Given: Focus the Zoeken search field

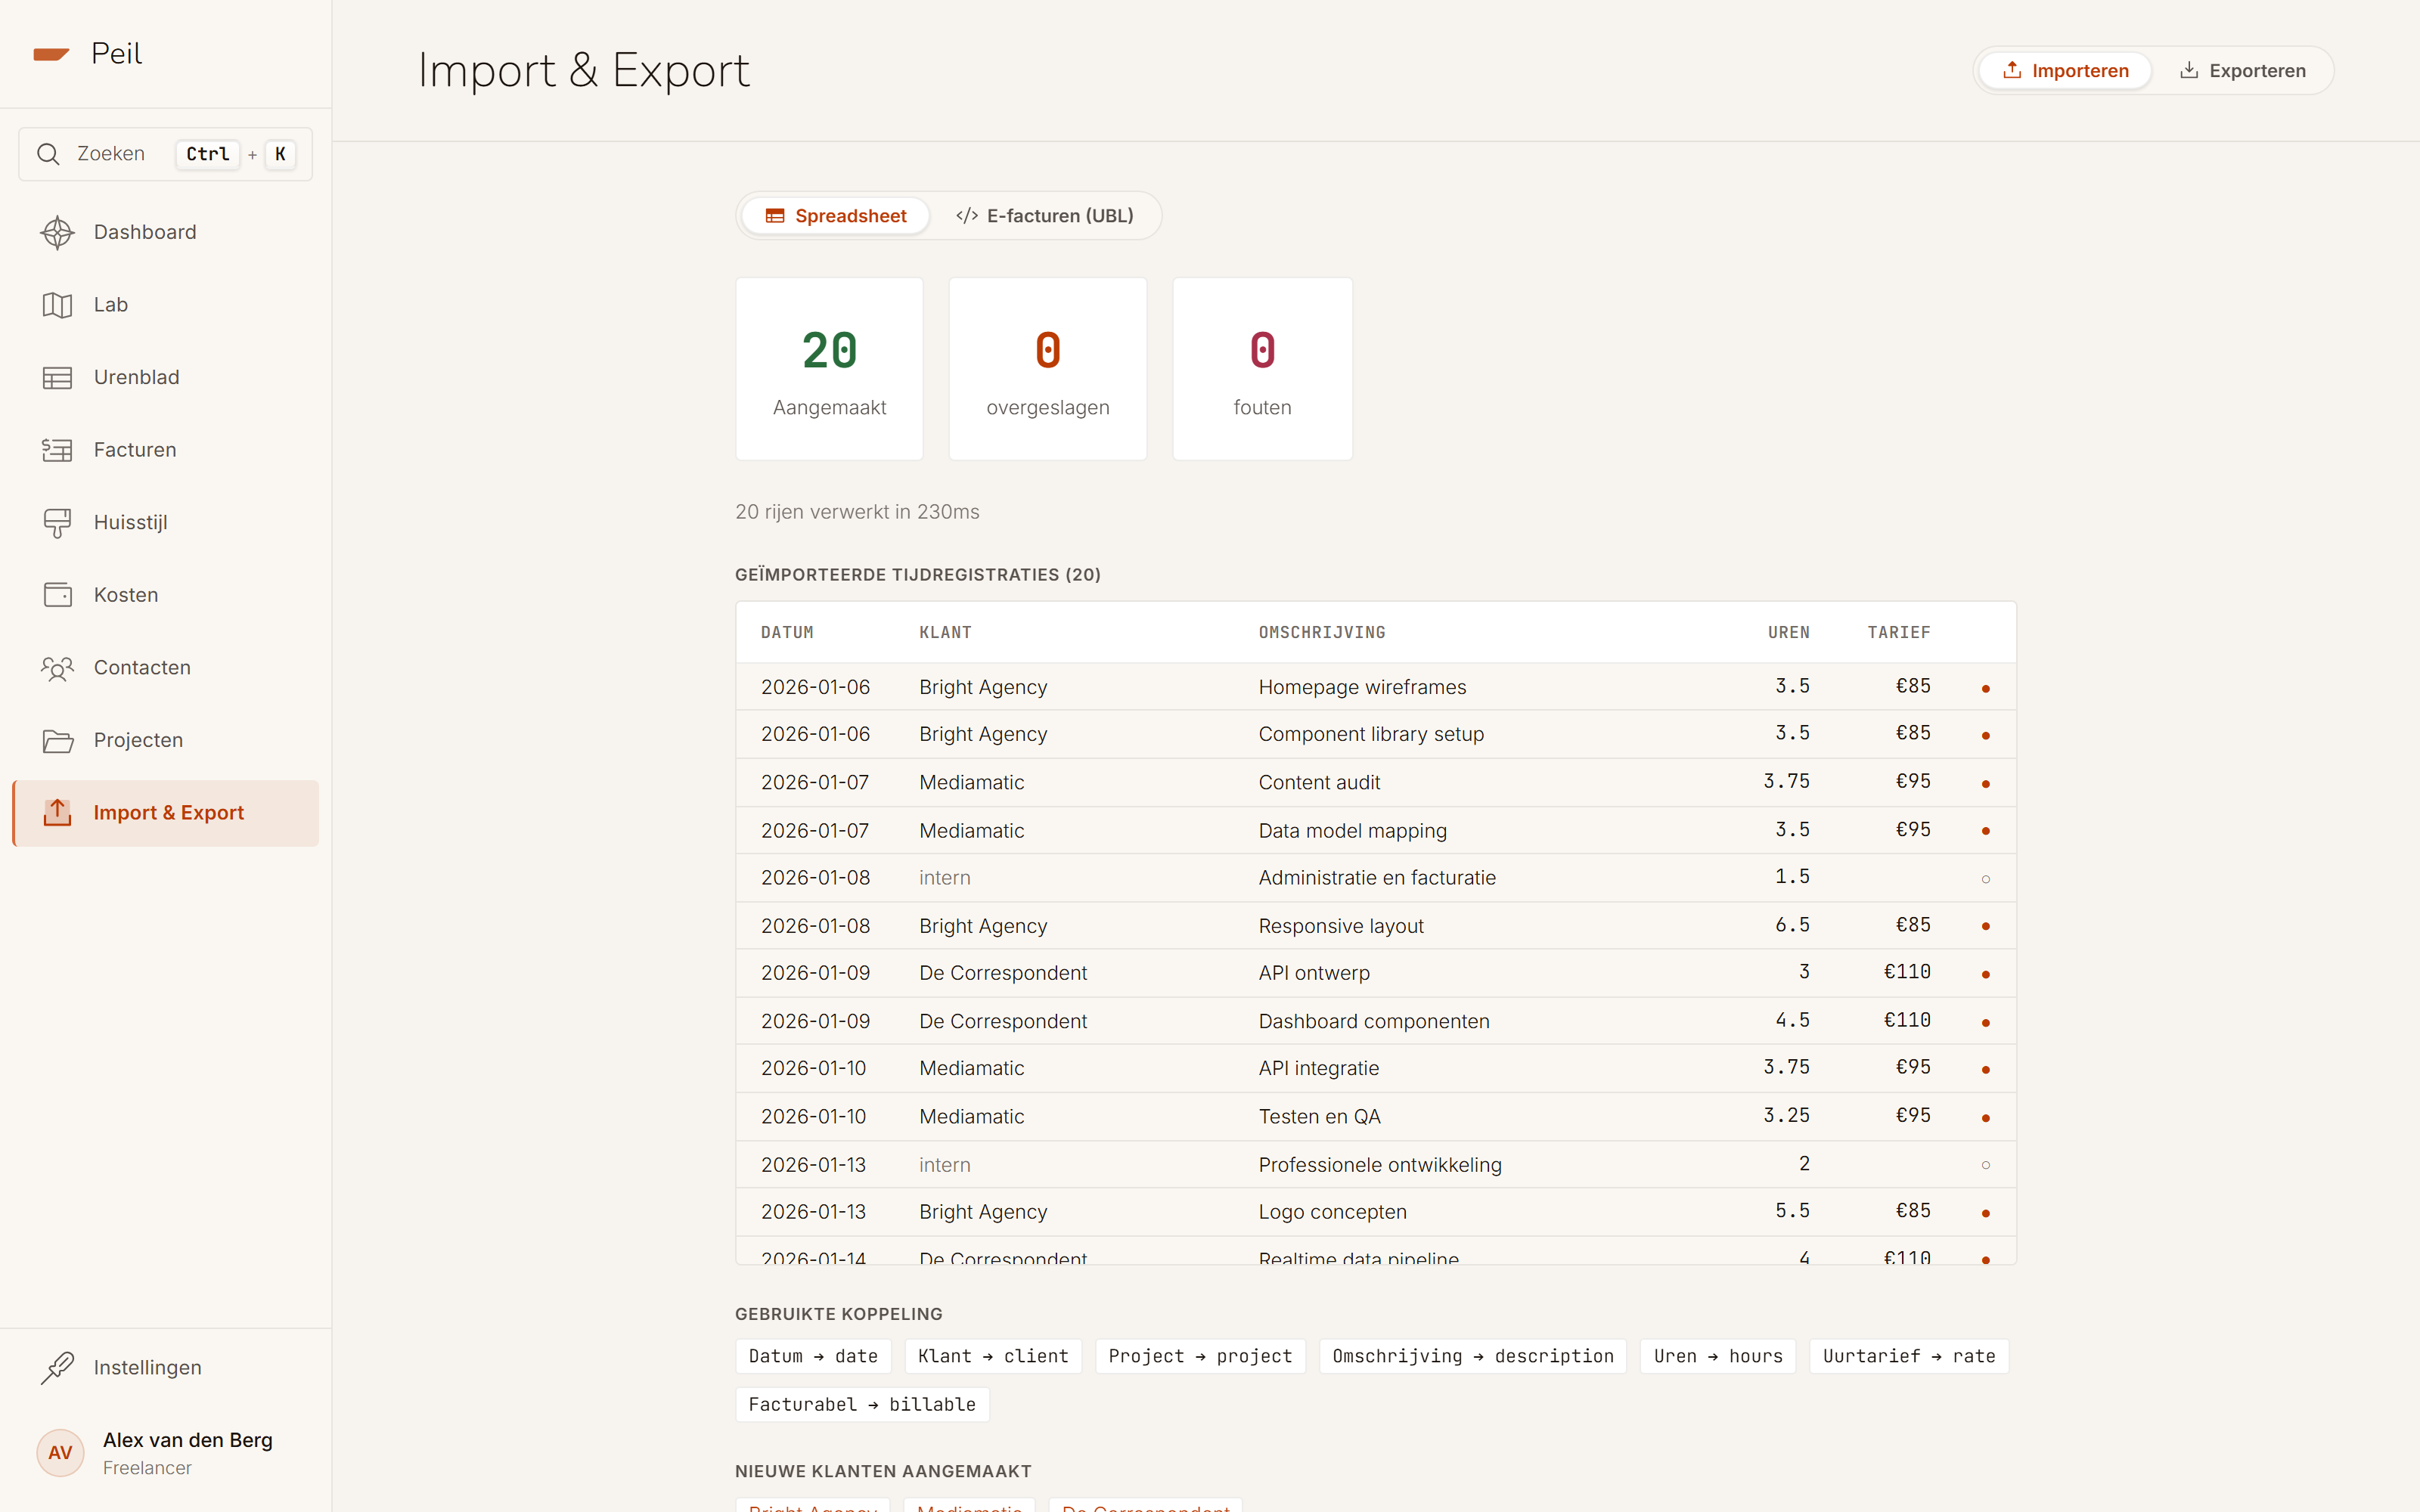Looking at the screenshot, I should (166, 154).
